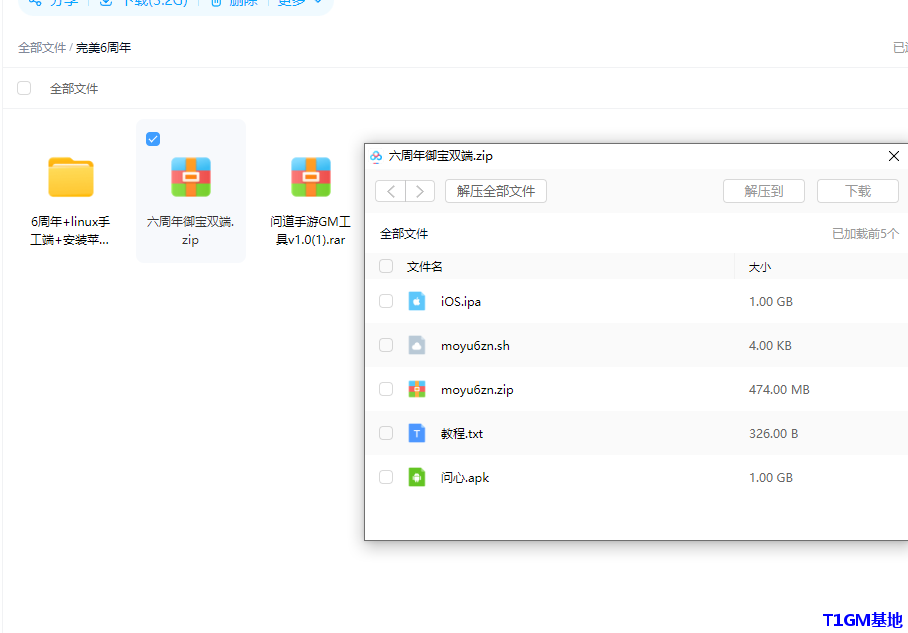Click the 问道手游GM工具v1.0(1).rar file label
908x633 pixels.
coord(310,230)
